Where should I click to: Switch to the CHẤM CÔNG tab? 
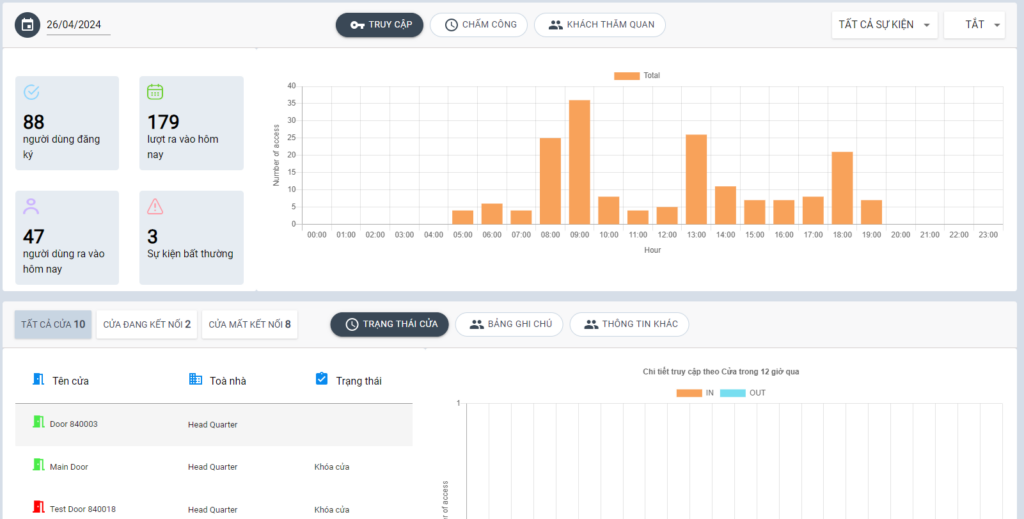click(479, 25)
